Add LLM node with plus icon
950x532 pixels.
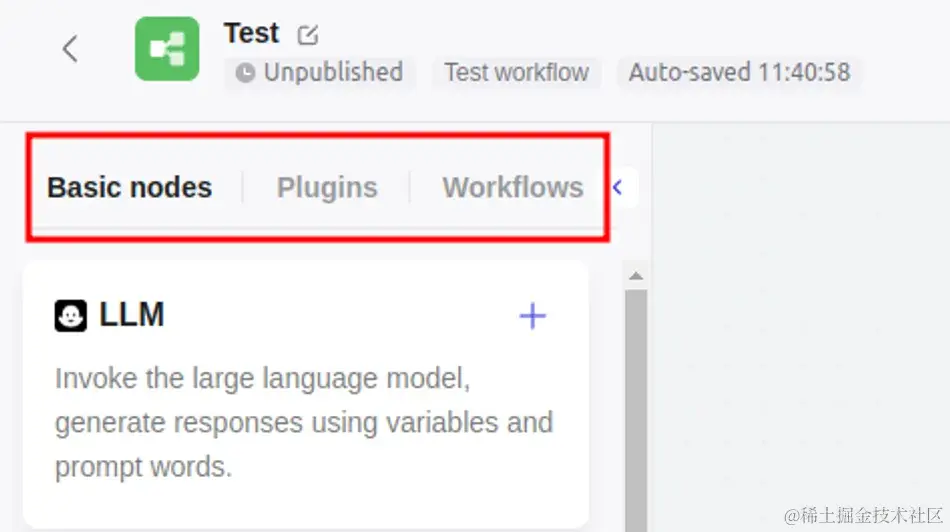(x=533, y=316)
